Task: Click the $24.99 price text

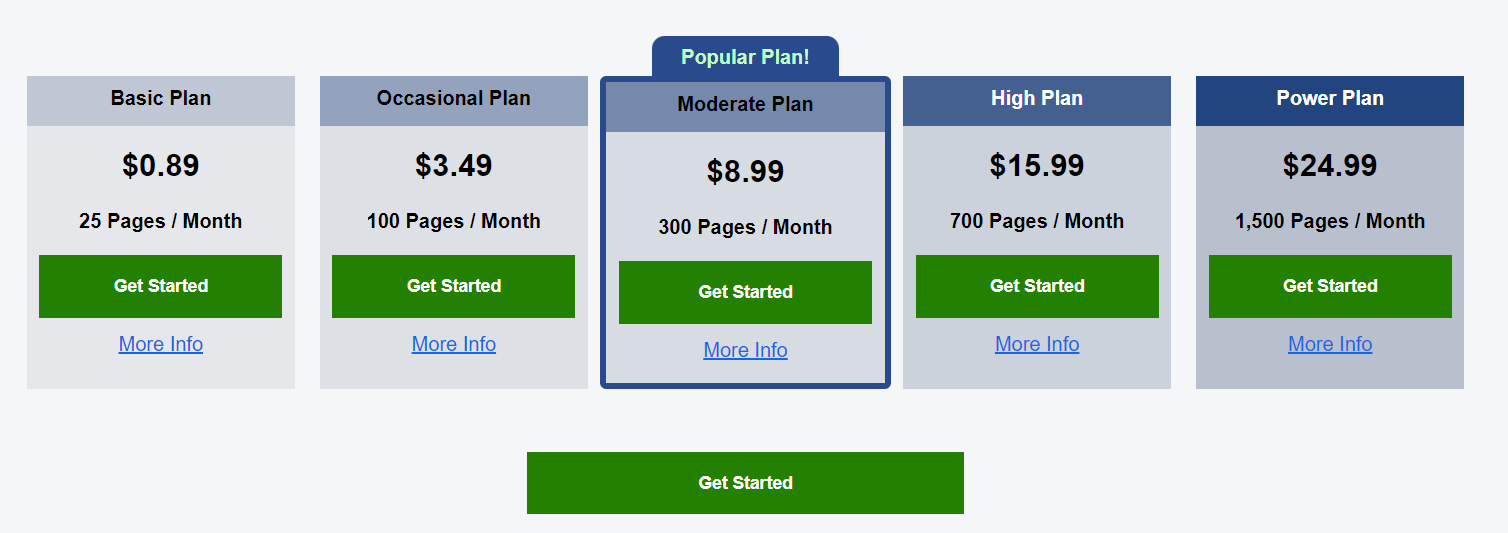Action: point(1330,165)
